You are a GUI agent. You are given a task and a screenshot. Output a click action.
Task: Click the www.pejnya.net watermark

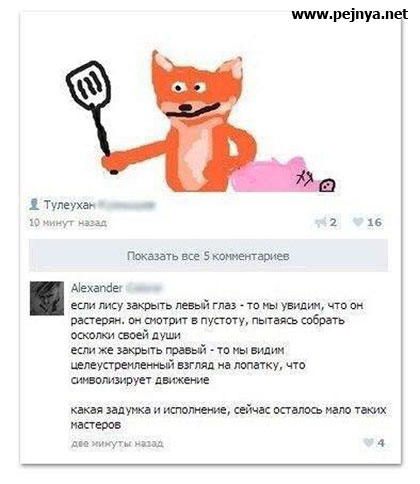tap(350, 14)
